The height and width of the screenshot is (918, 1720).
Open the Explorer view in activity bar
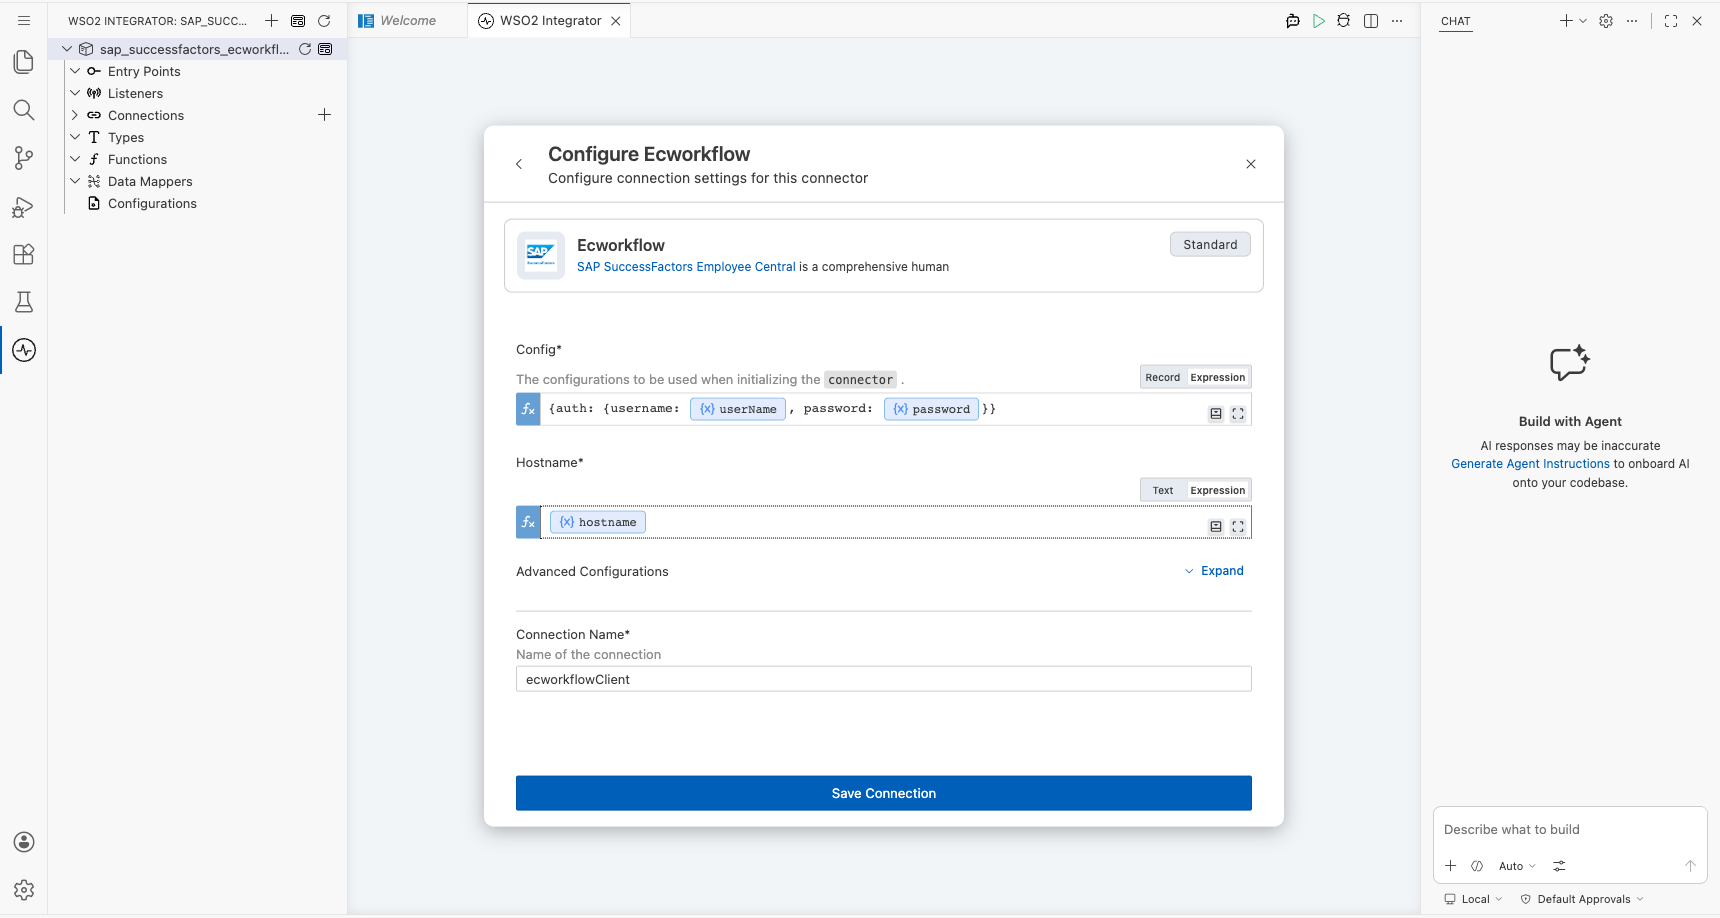(x=24, y=62)
